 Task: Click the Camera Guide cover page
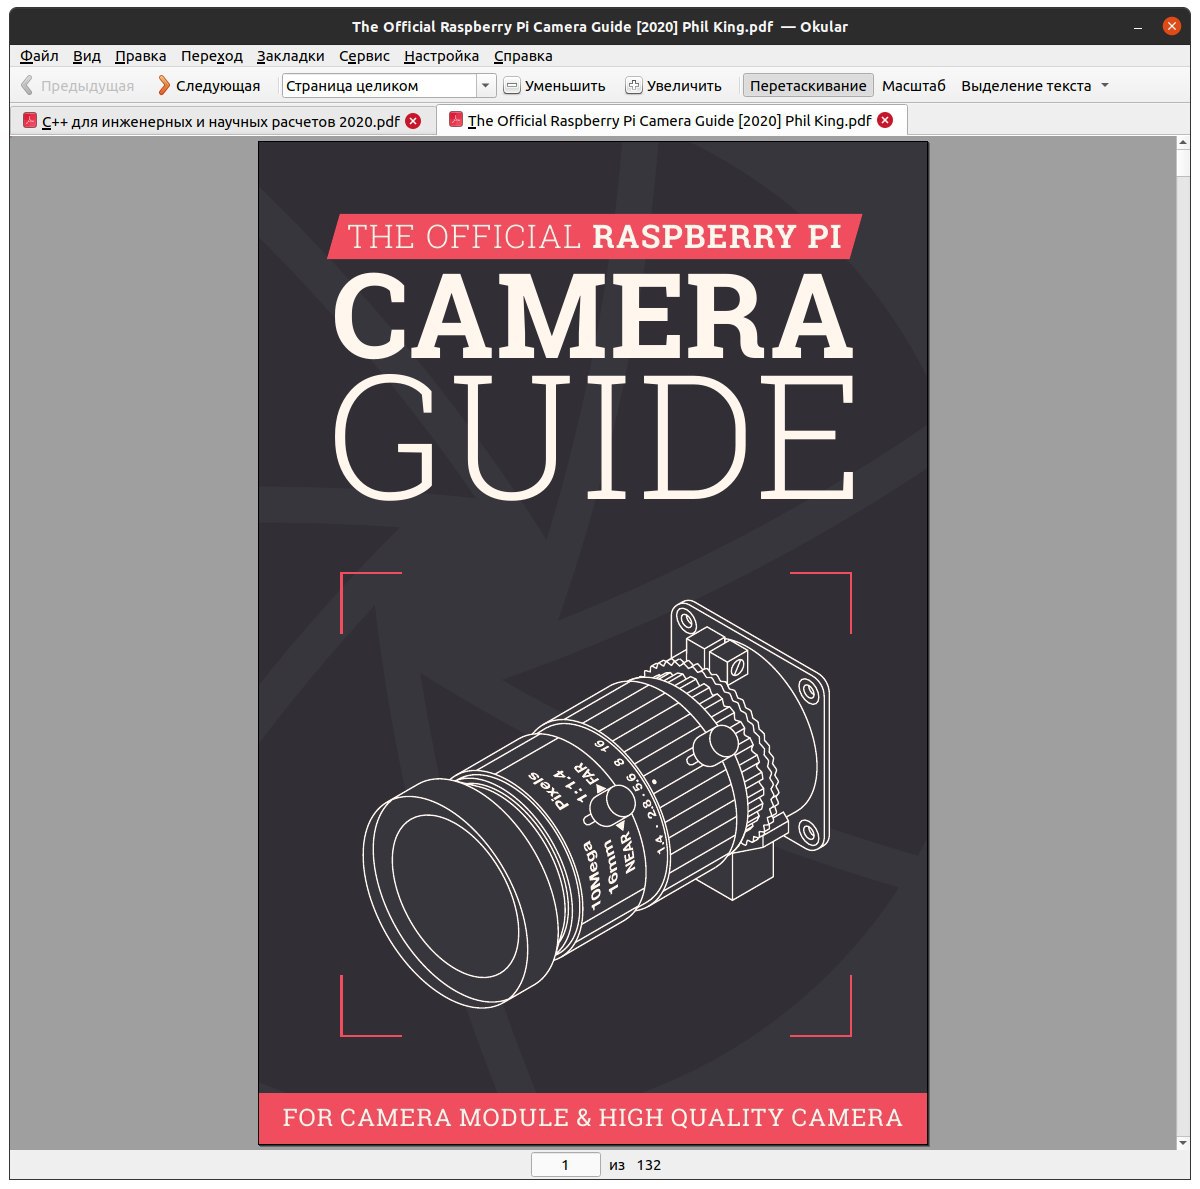(x=593, y=643)
